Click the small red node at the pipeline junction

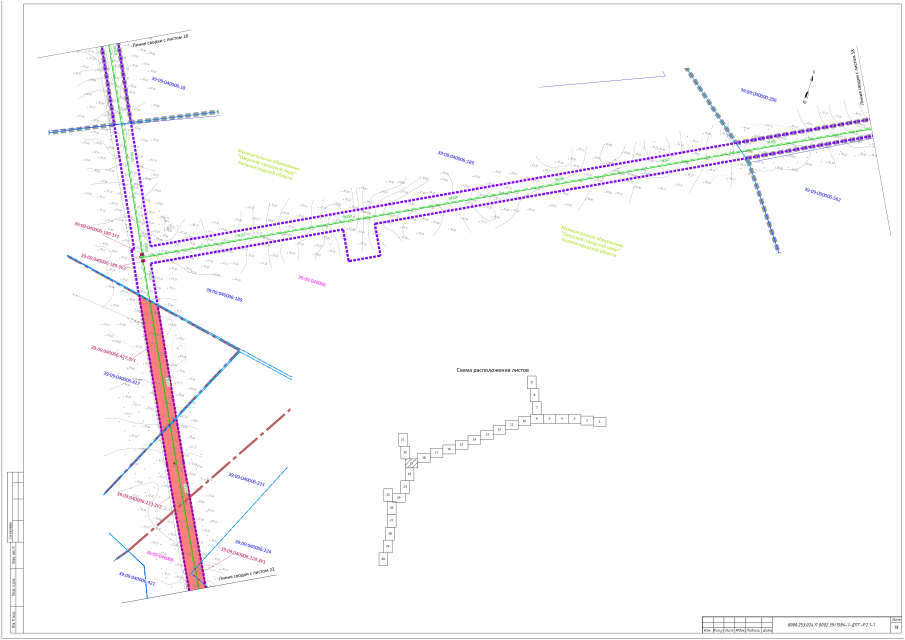point(142,257)
